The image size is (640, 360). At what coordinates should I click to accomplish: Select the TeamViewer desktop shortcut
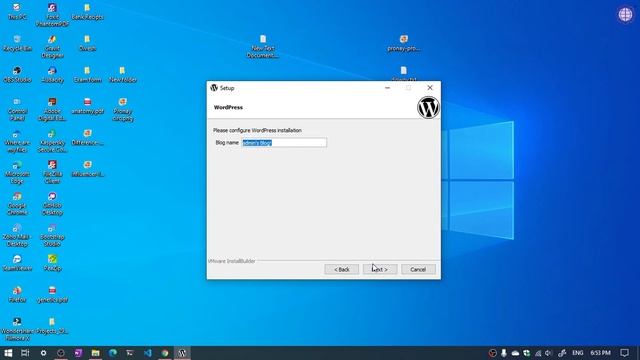pos(17,263)
